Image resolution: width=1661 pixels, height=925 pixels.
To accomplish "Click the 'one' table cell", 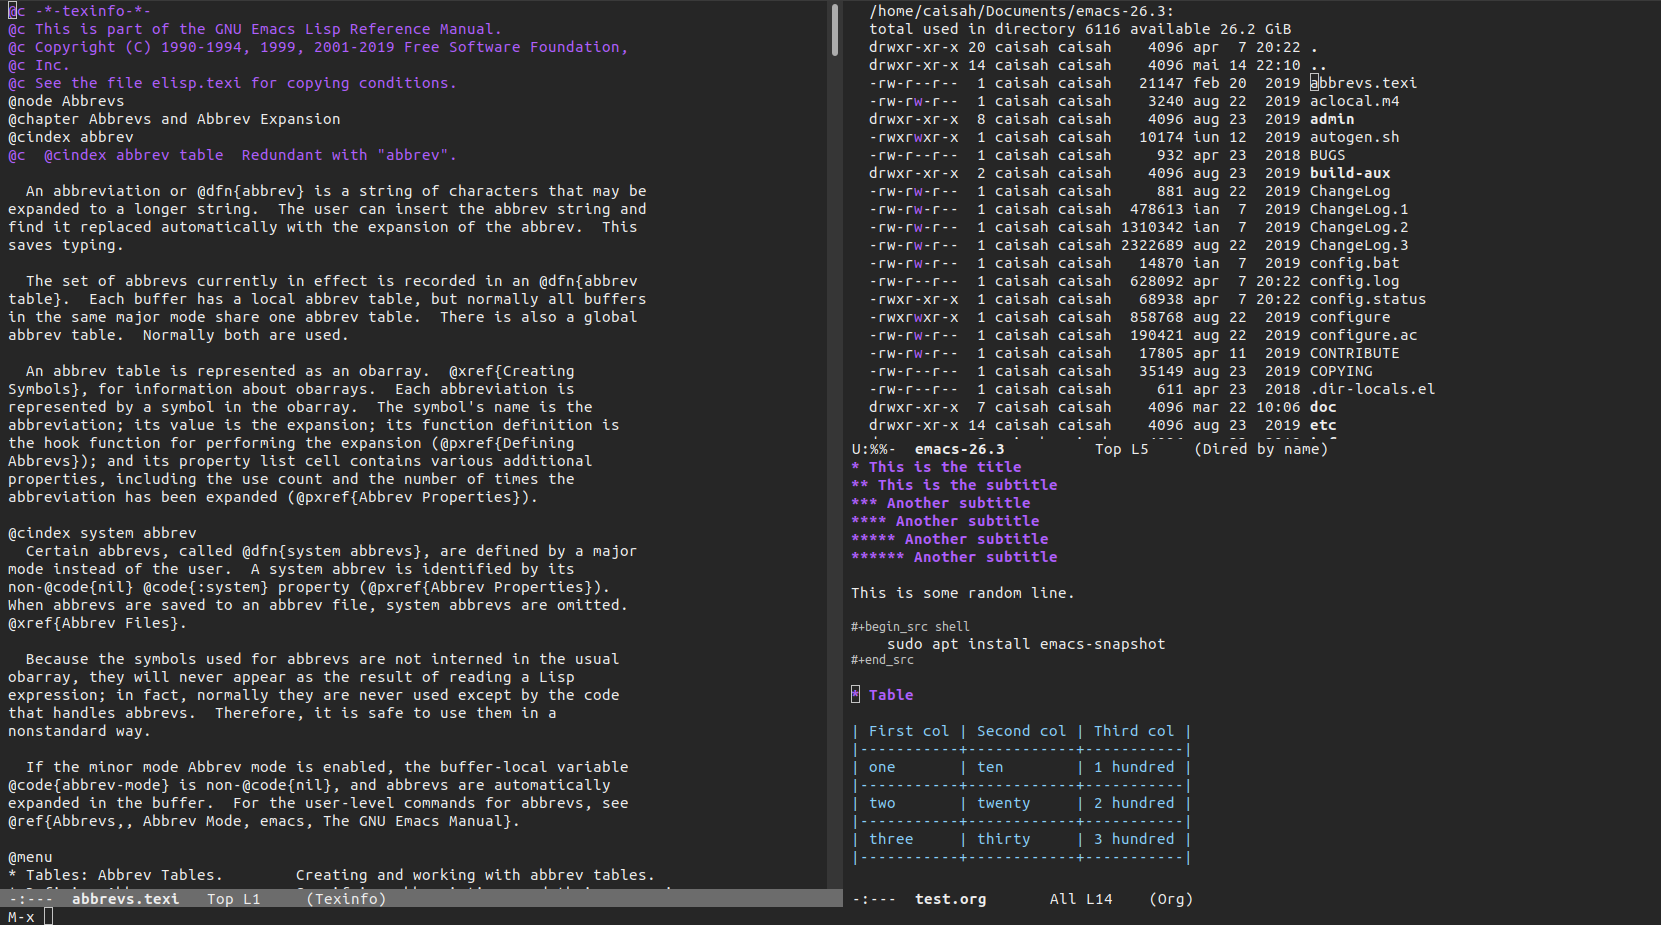I will tap(882, 767).
